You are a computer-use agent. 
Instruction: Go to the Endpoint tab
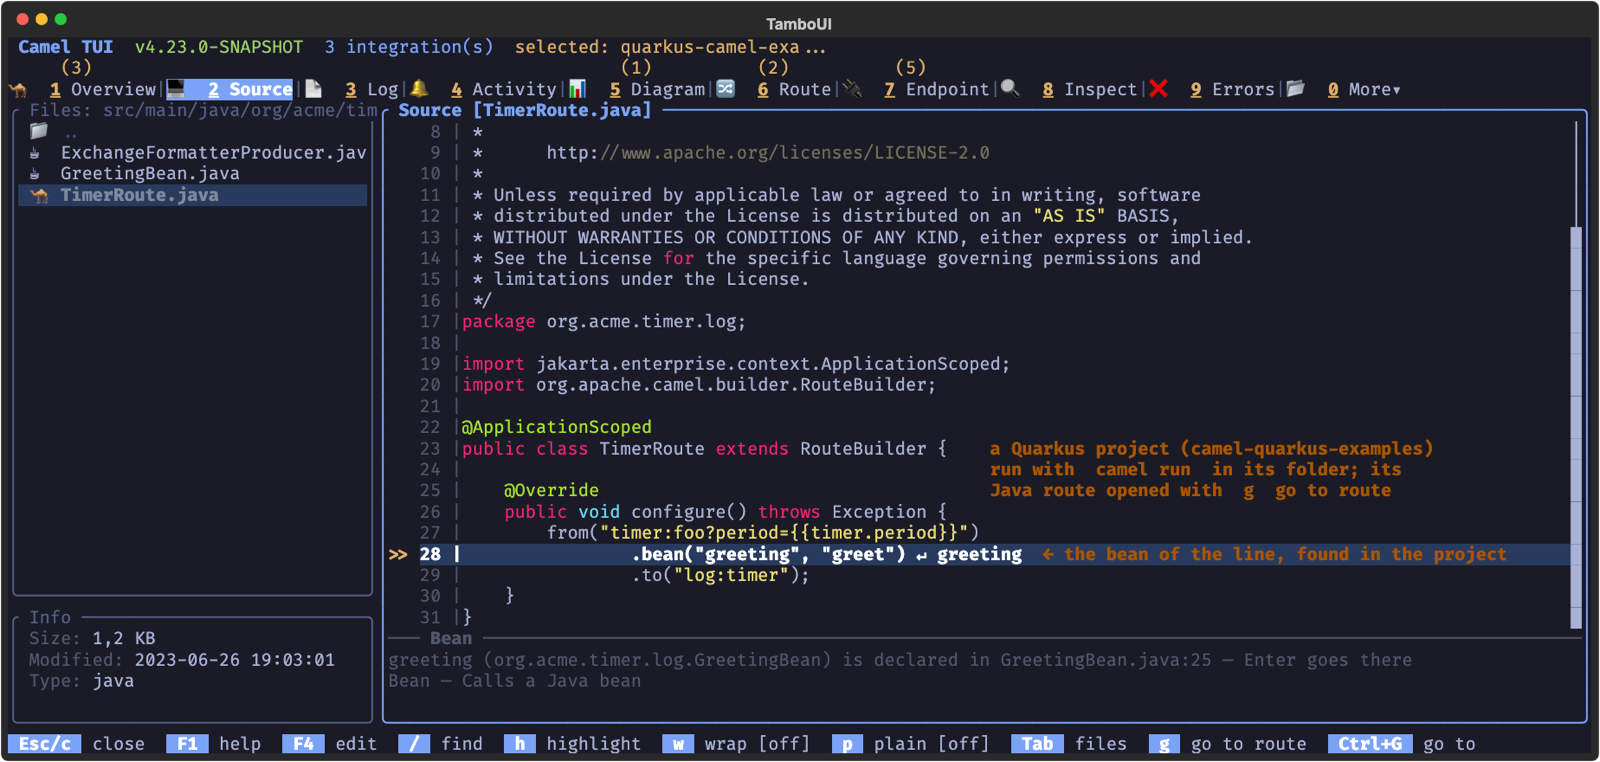(x=937, y=89)
